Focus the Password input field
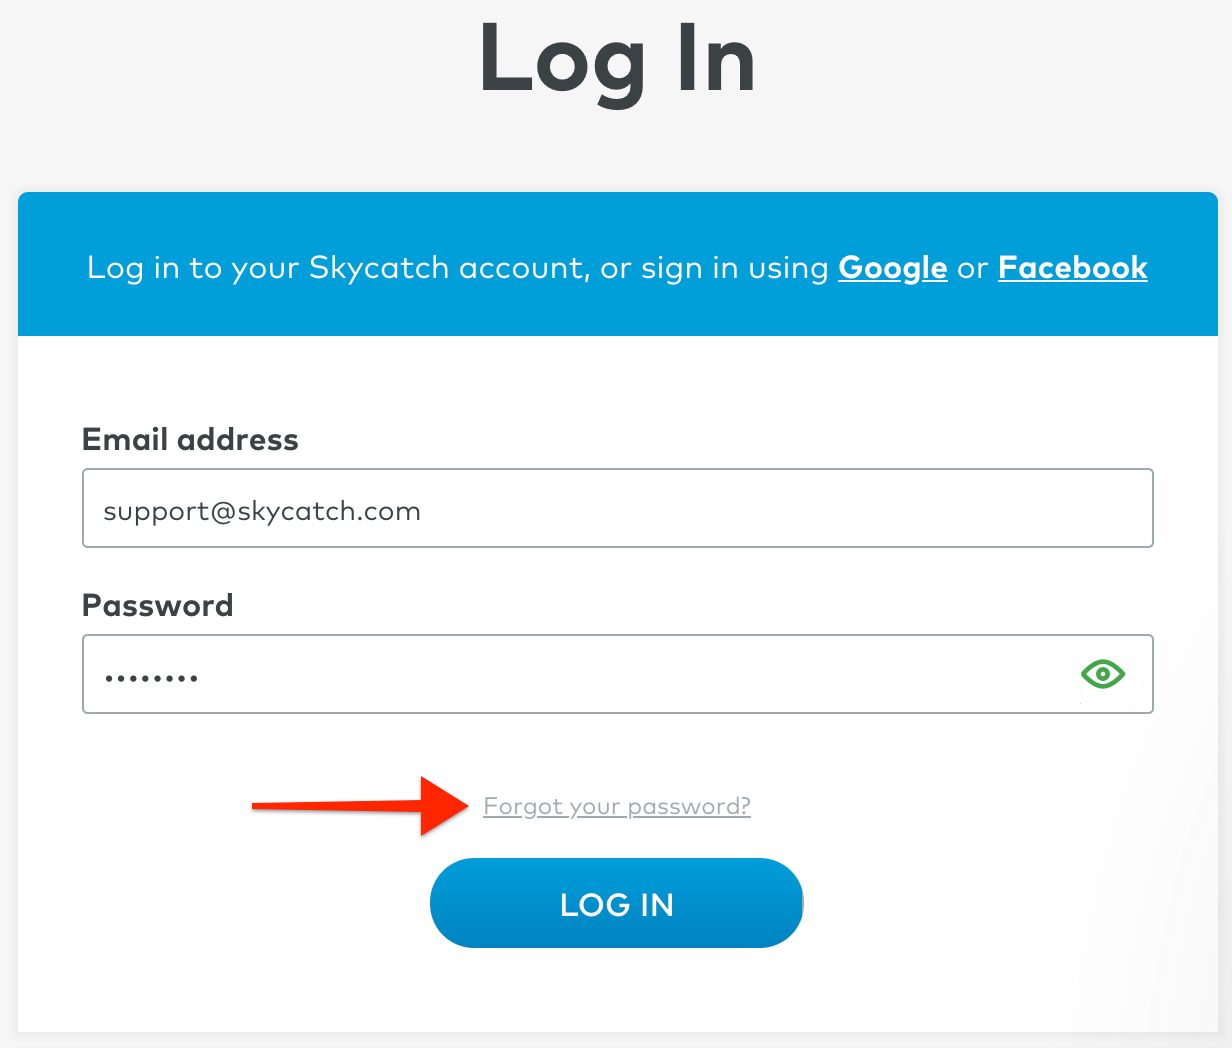The width and height of the screenshot is (1232, 1048). point(618,674)
